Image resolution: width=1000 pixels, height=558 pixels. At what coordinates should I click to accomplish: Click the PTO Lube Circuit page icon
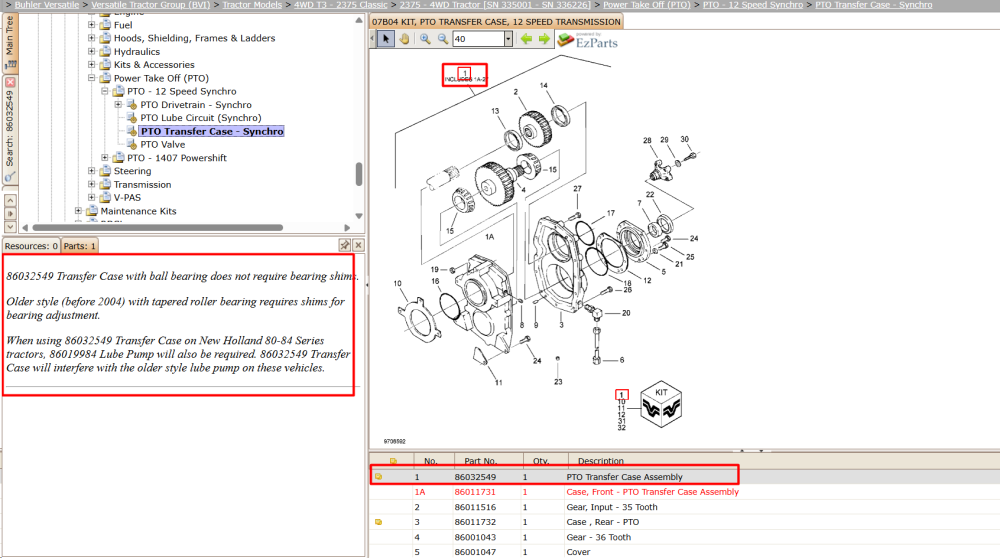[132, 118]
